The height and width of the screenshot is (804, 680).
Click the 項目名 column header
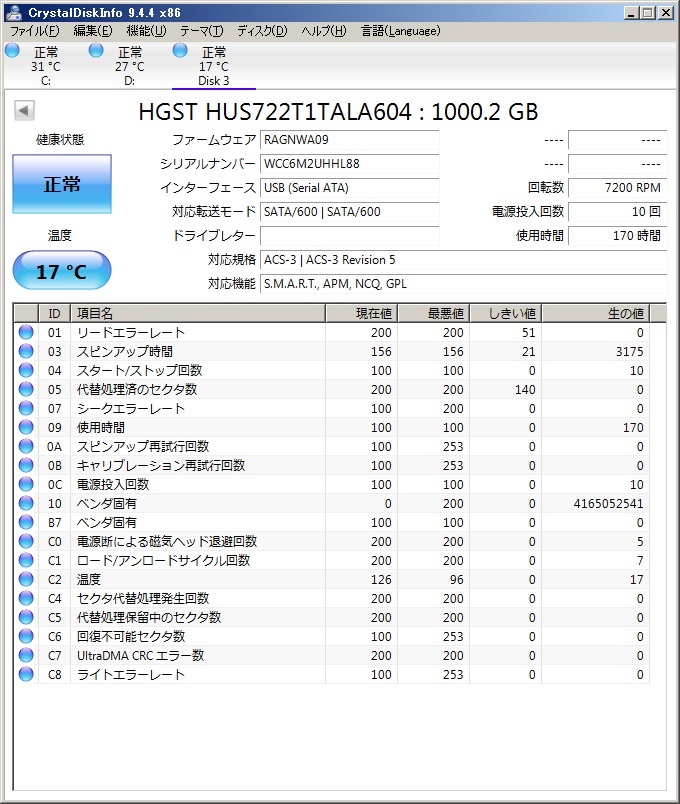tap(198, 313)
